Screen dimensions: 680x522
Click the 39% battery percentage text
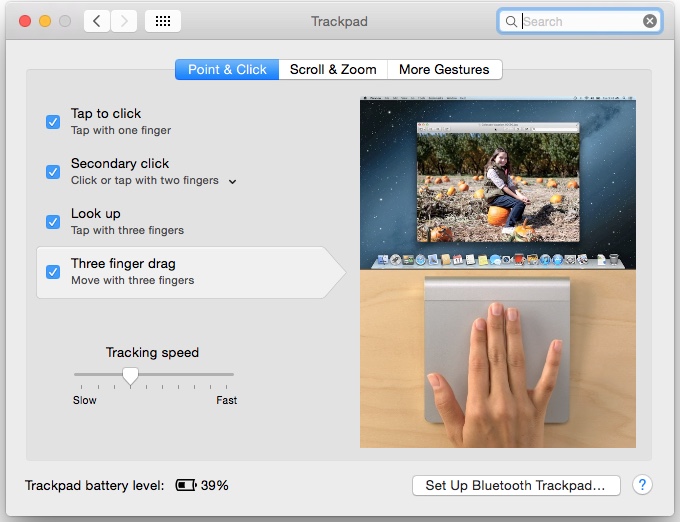[214, 485]
